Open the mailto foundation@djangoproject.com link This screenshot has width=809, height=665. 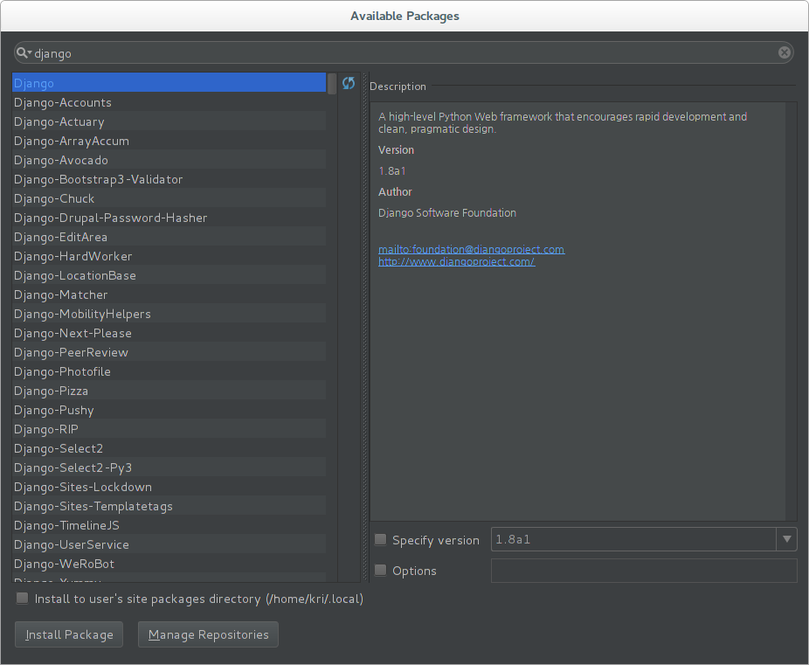pos(471,250)
